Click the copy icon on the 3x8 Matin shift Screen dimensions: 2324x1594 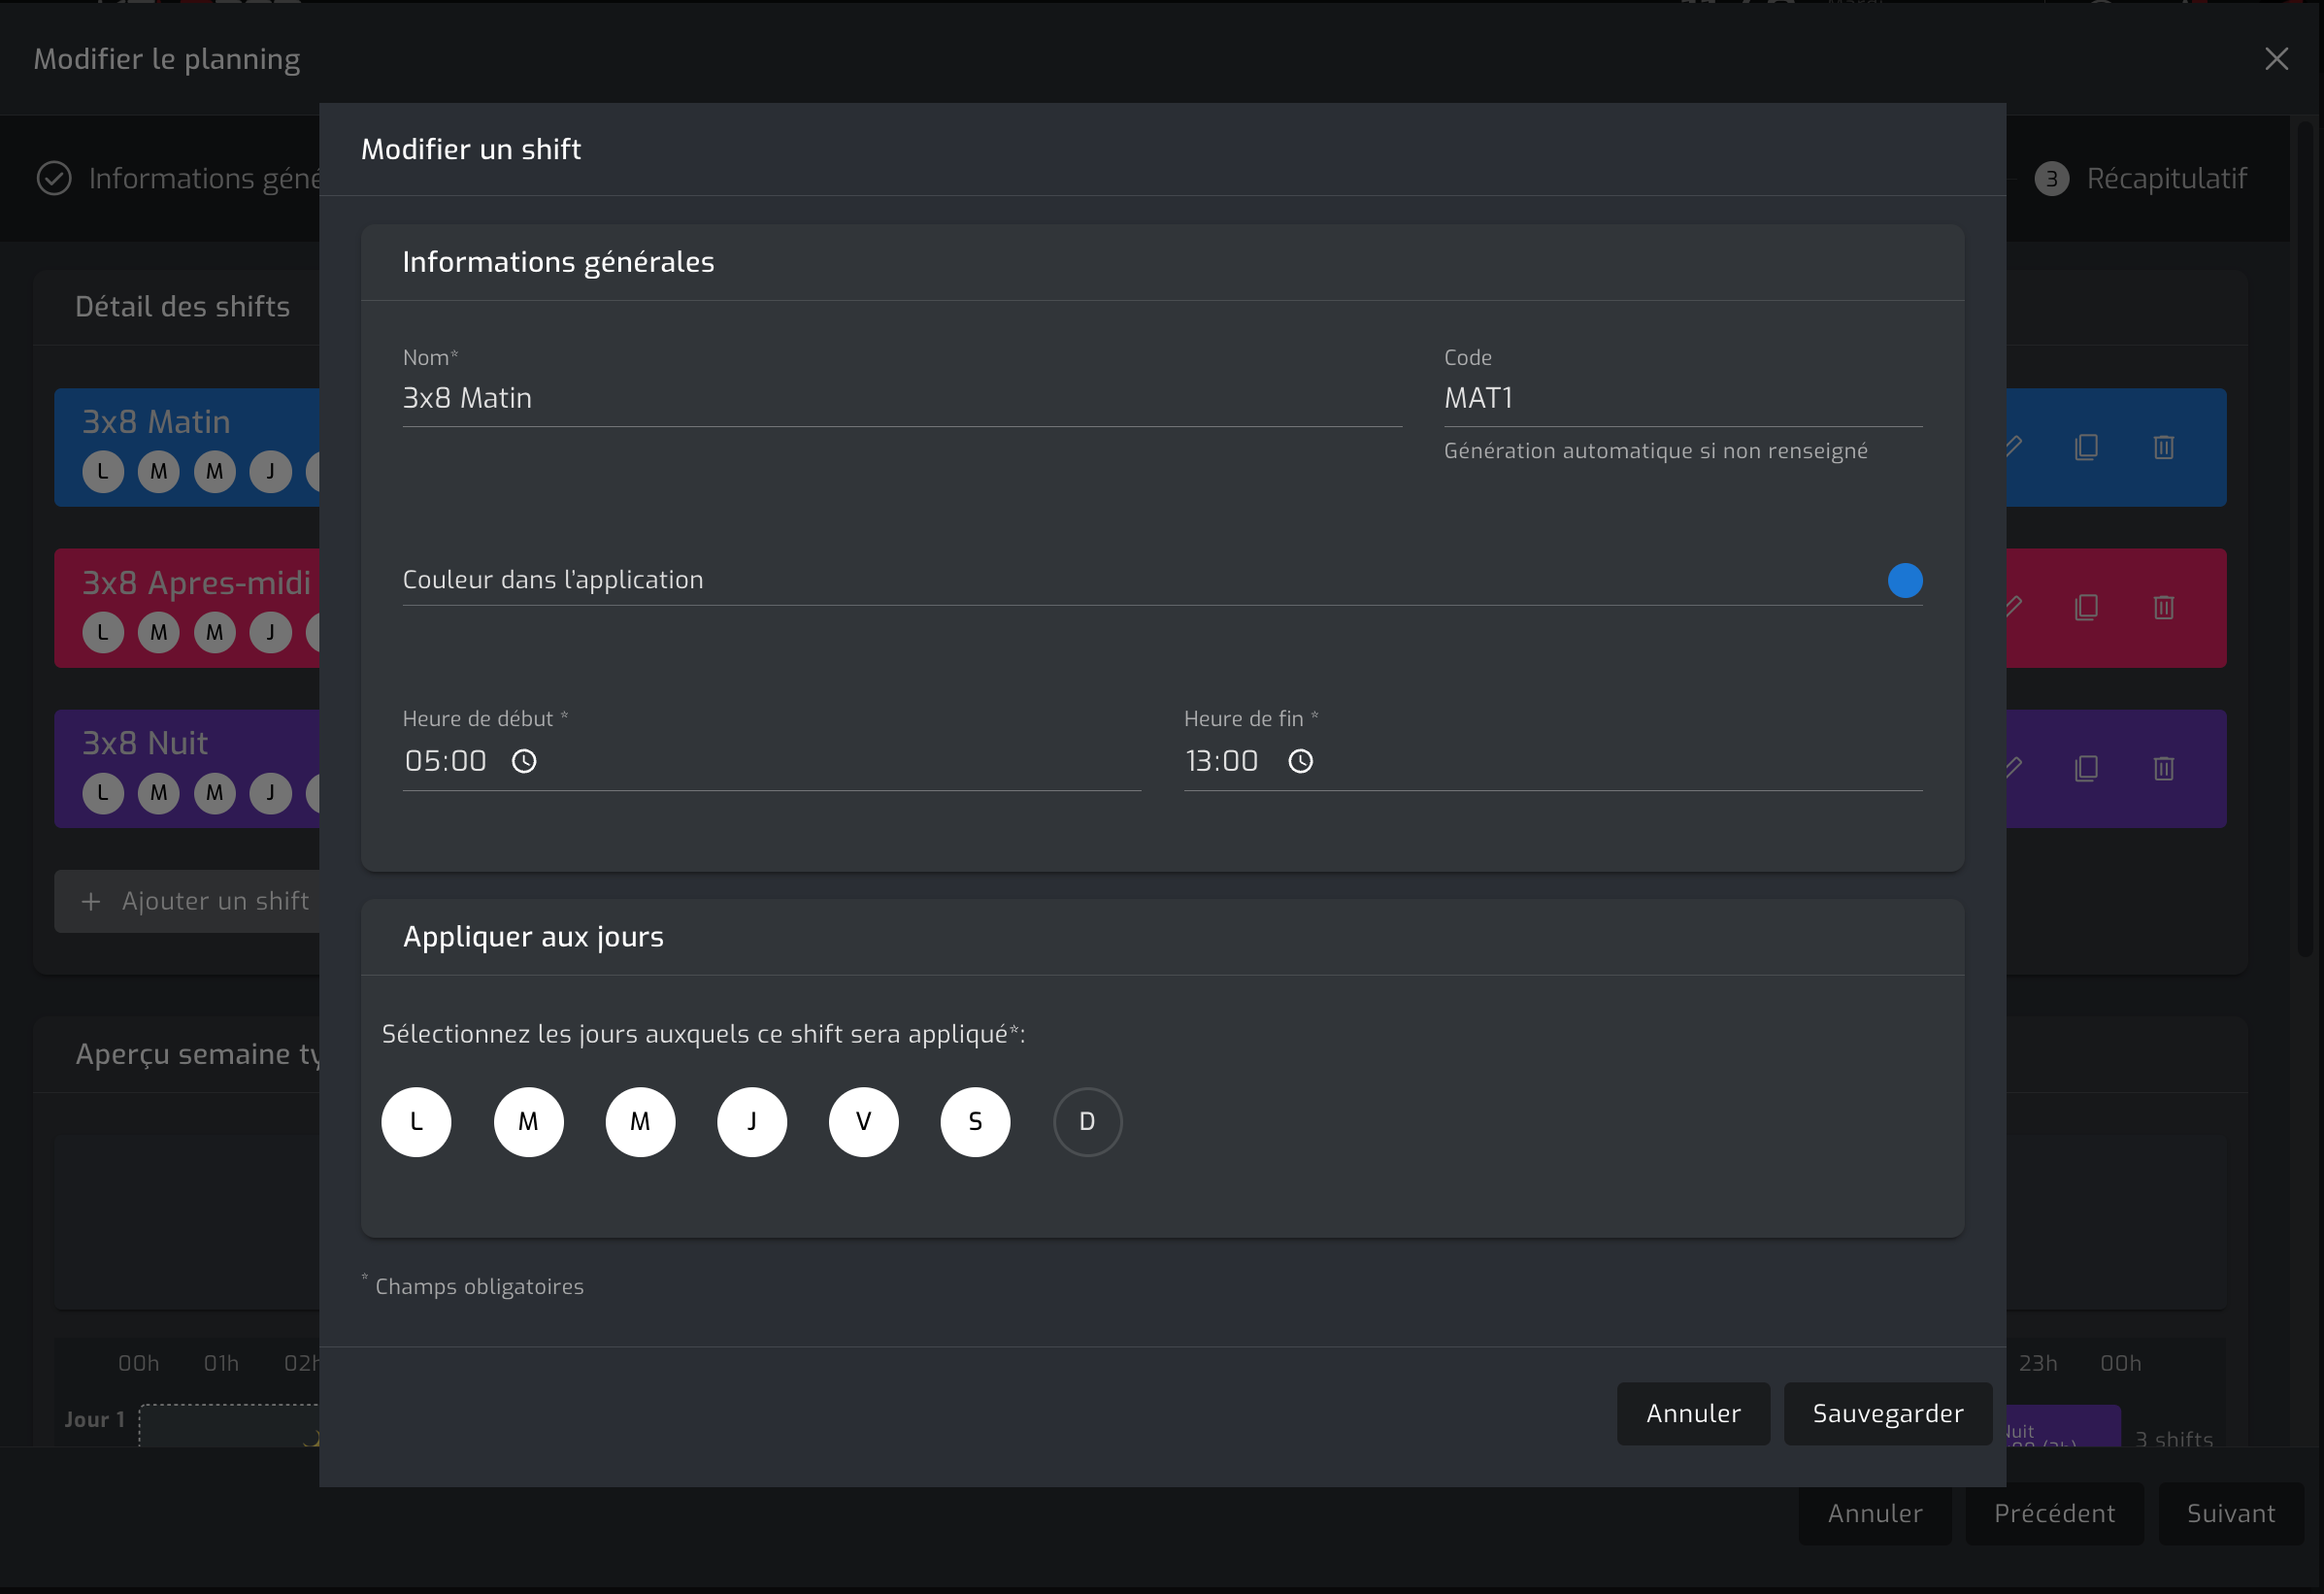(2086, 447)
